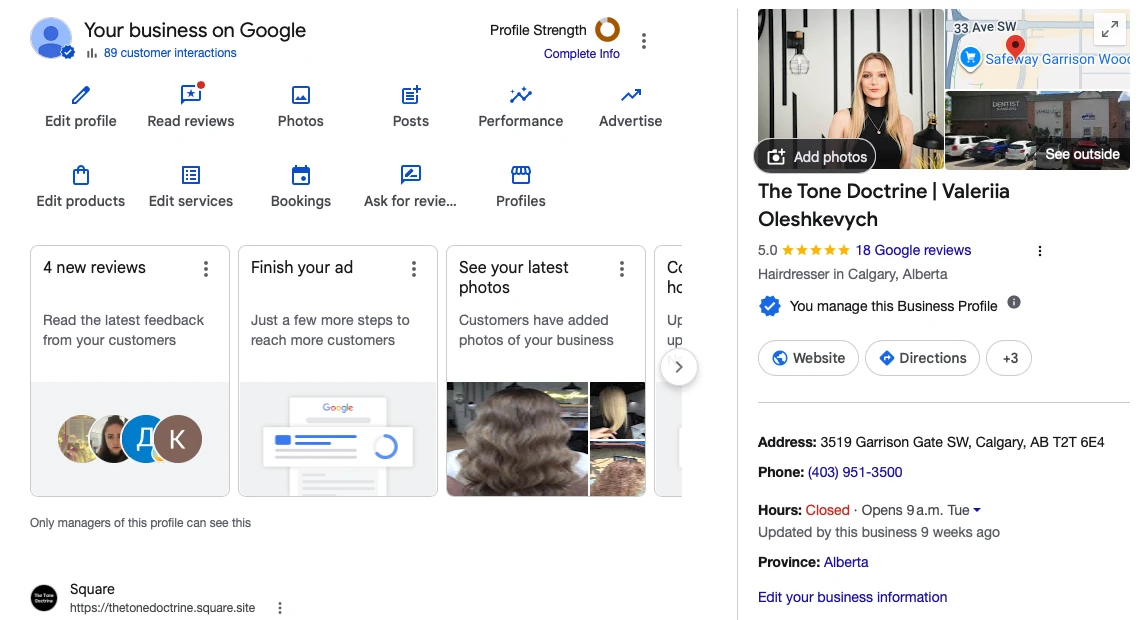Open 89 customer interactions link
This screenshot has width=1146, height=620.
170,53
